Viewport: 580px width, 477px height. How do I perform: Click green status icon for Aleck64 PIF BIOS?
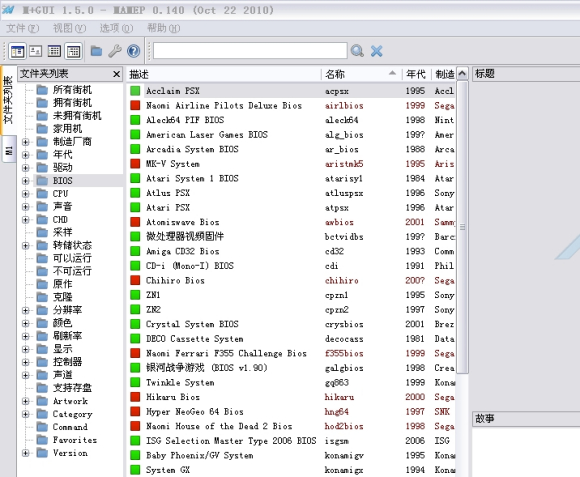(135, 120)
